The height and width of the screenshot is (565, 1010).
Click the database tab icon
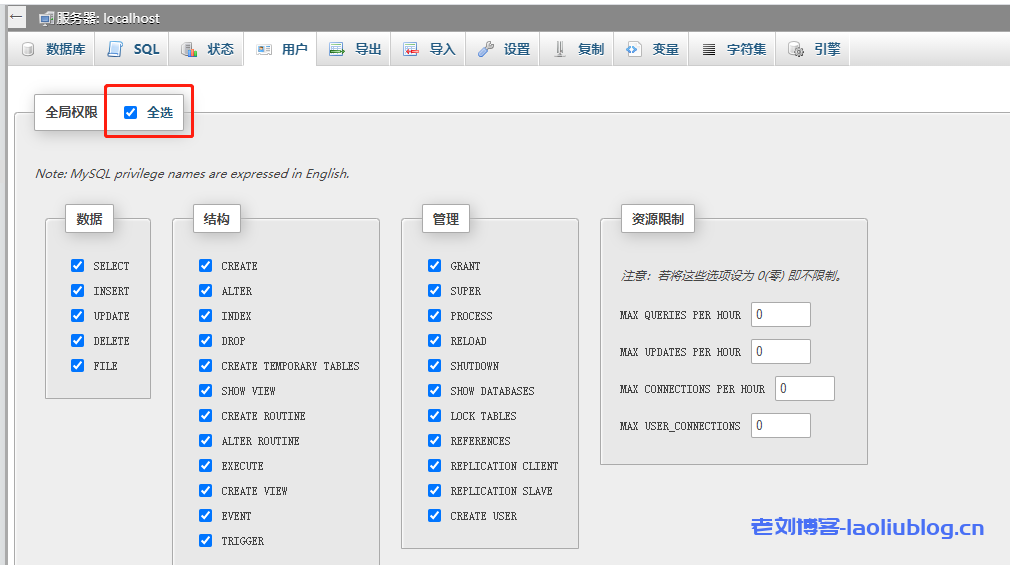28,49
